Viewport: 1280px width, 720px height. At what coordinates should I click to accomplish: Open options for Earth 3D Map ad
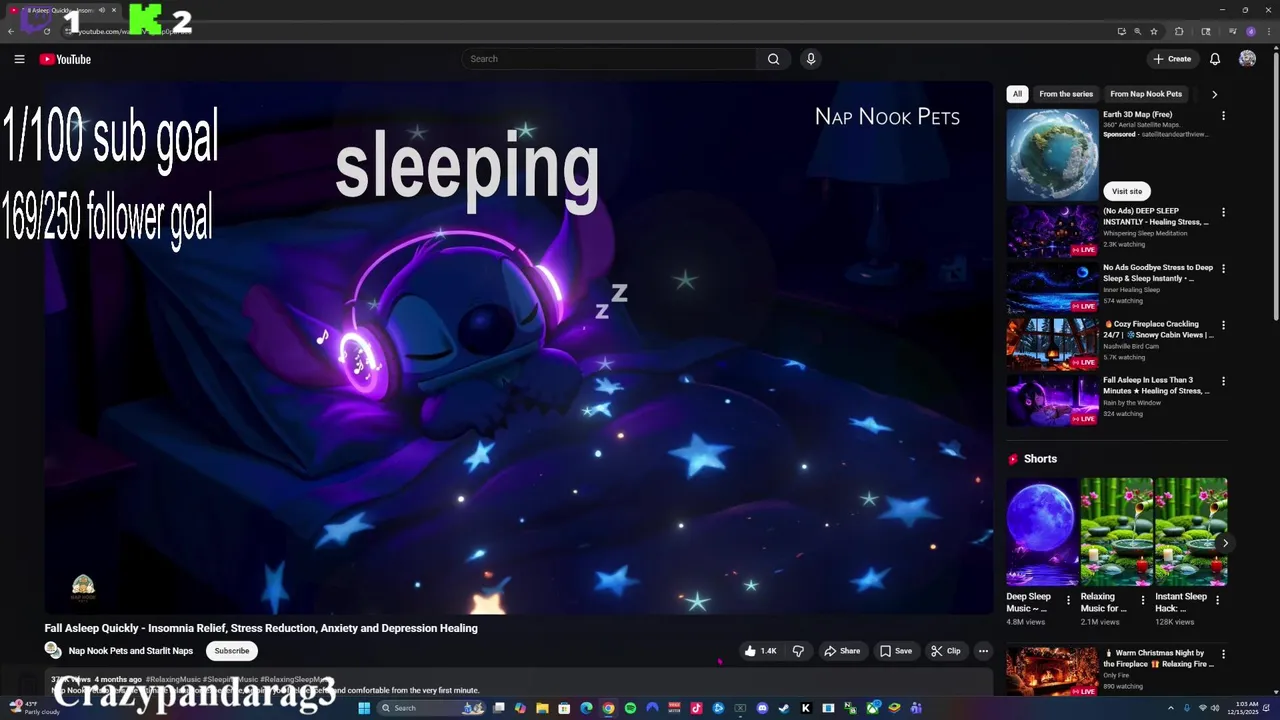point(1223,116)
